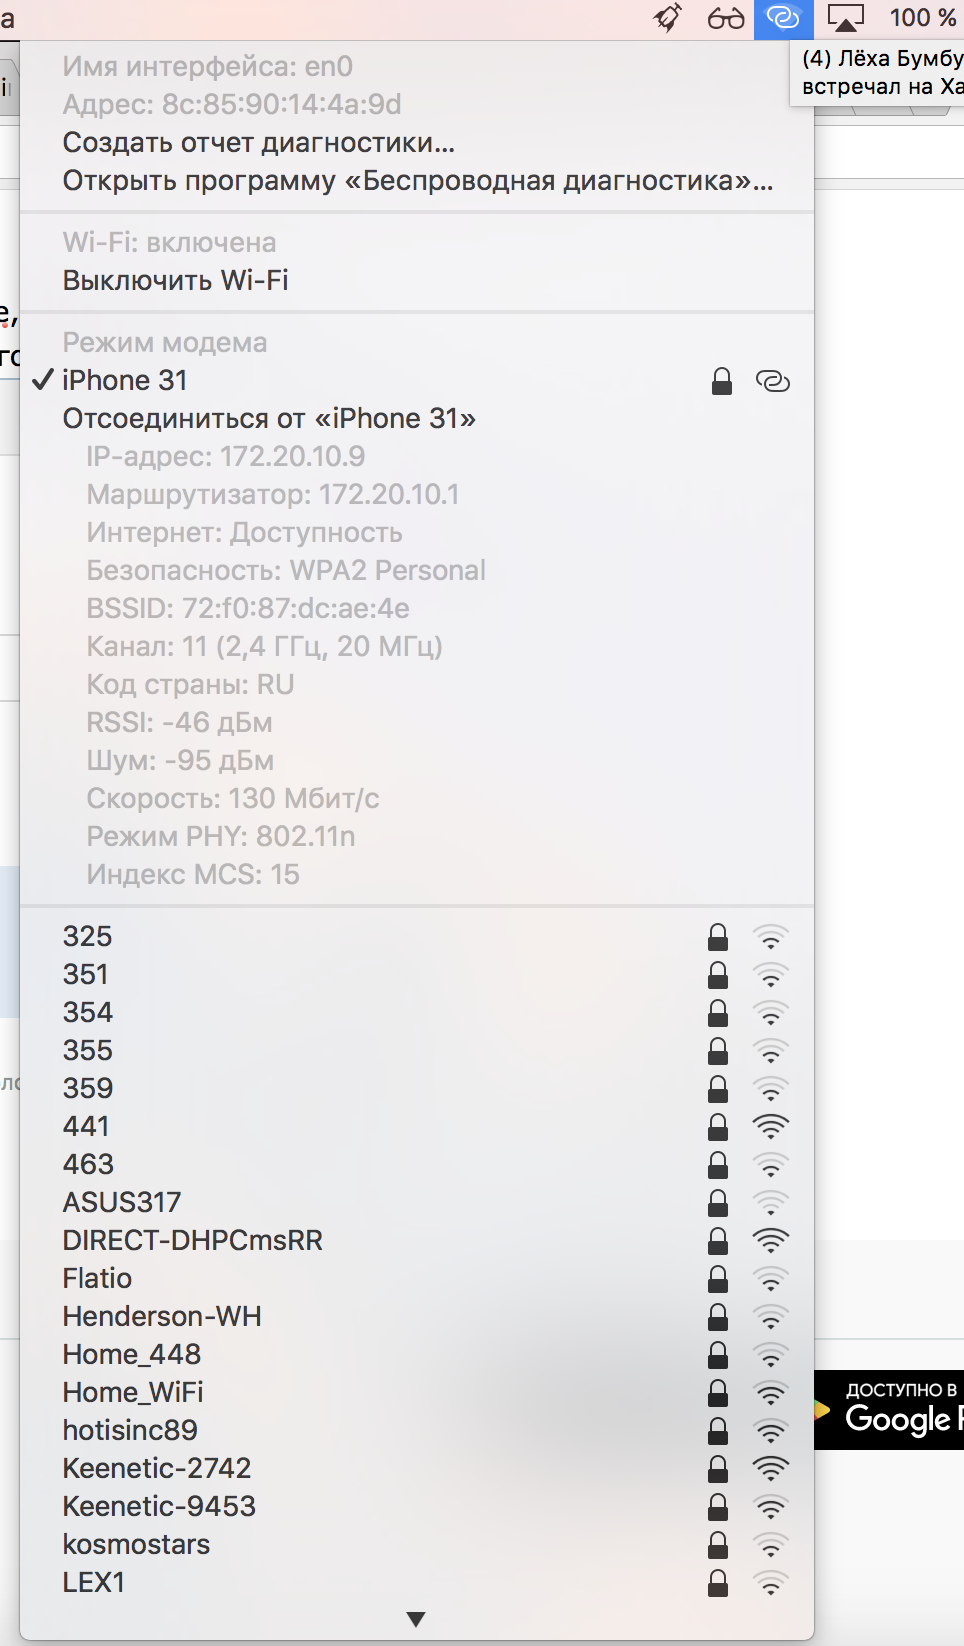
Task: Click the rocket icon in menu bar
Action: 667,18
